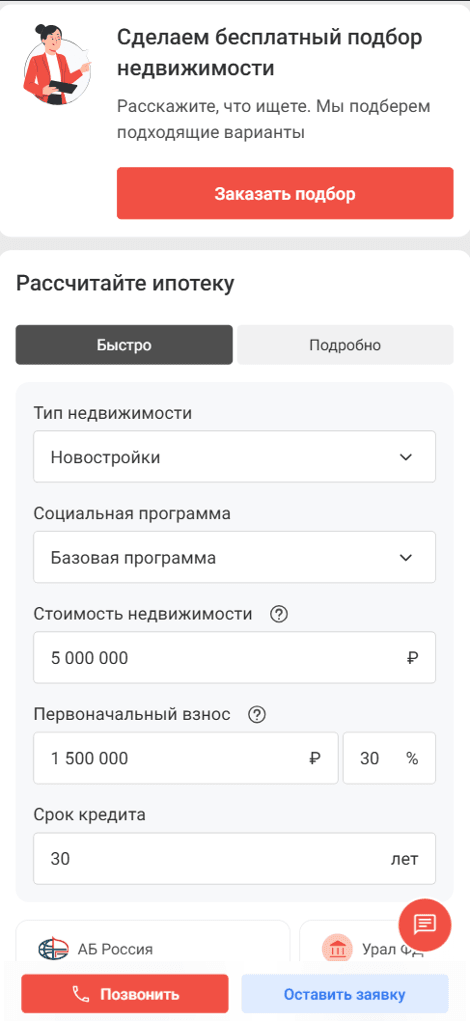Click the АБ Россия bank logo
Viewport: 470px width, 1022px height.
click(x=53, y=949)
